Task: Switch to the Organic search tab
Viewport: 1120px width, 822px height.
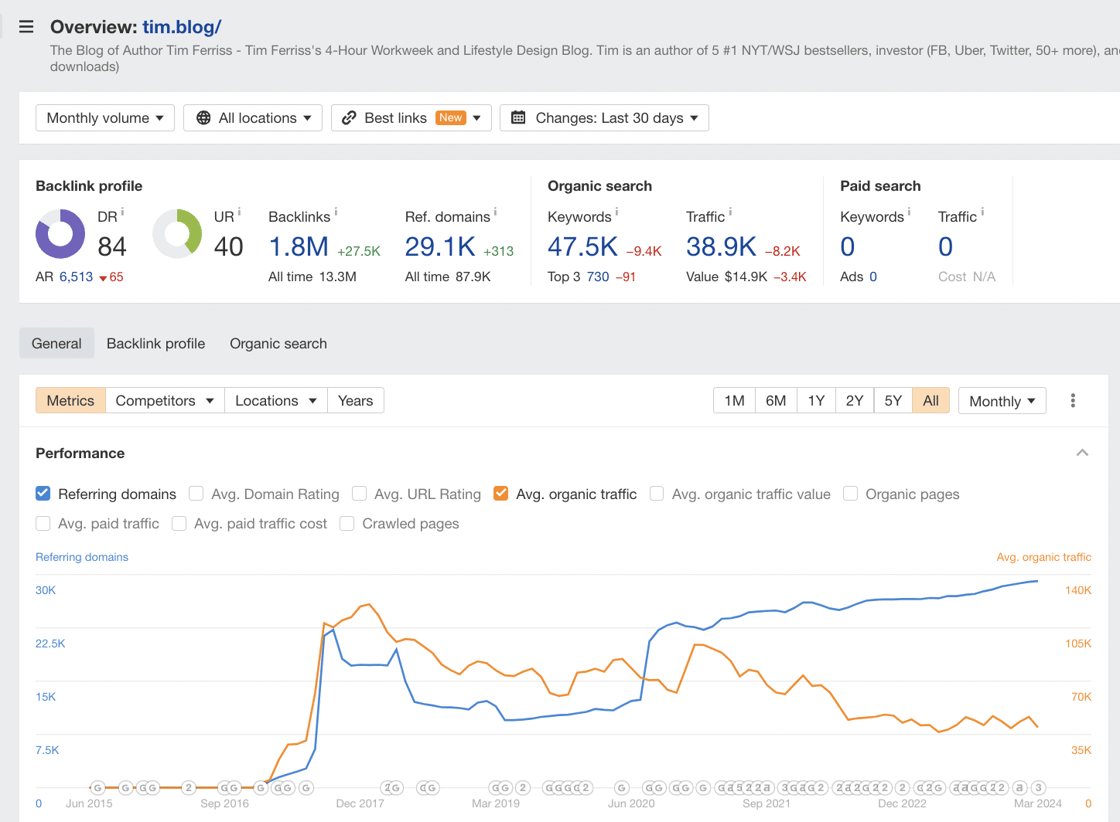Action: click(278, 343)
